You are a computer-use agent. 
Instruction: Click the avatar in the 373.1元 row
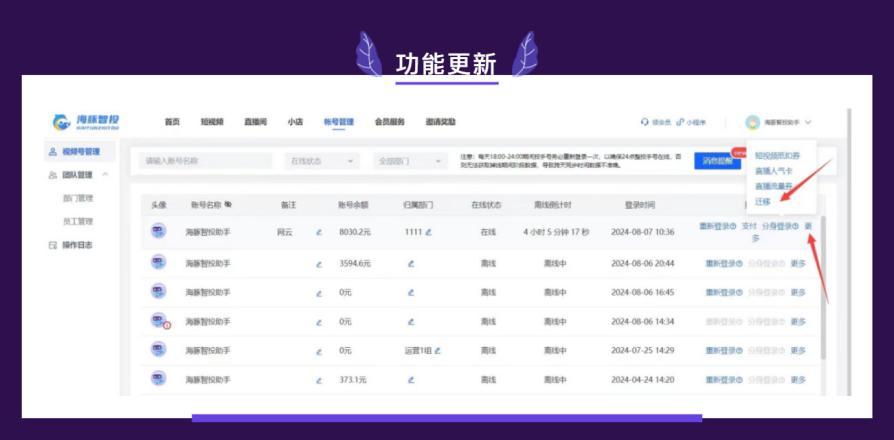159,378
